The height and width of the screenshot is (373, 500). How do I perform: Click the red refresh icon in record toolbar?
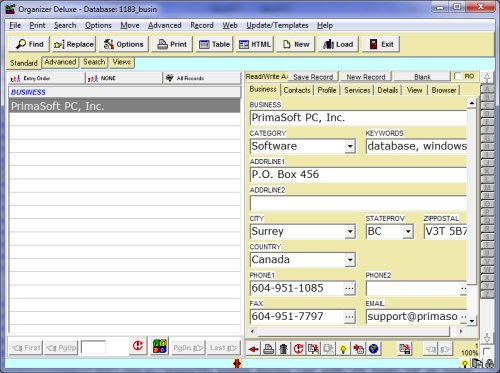pos(298,349)
